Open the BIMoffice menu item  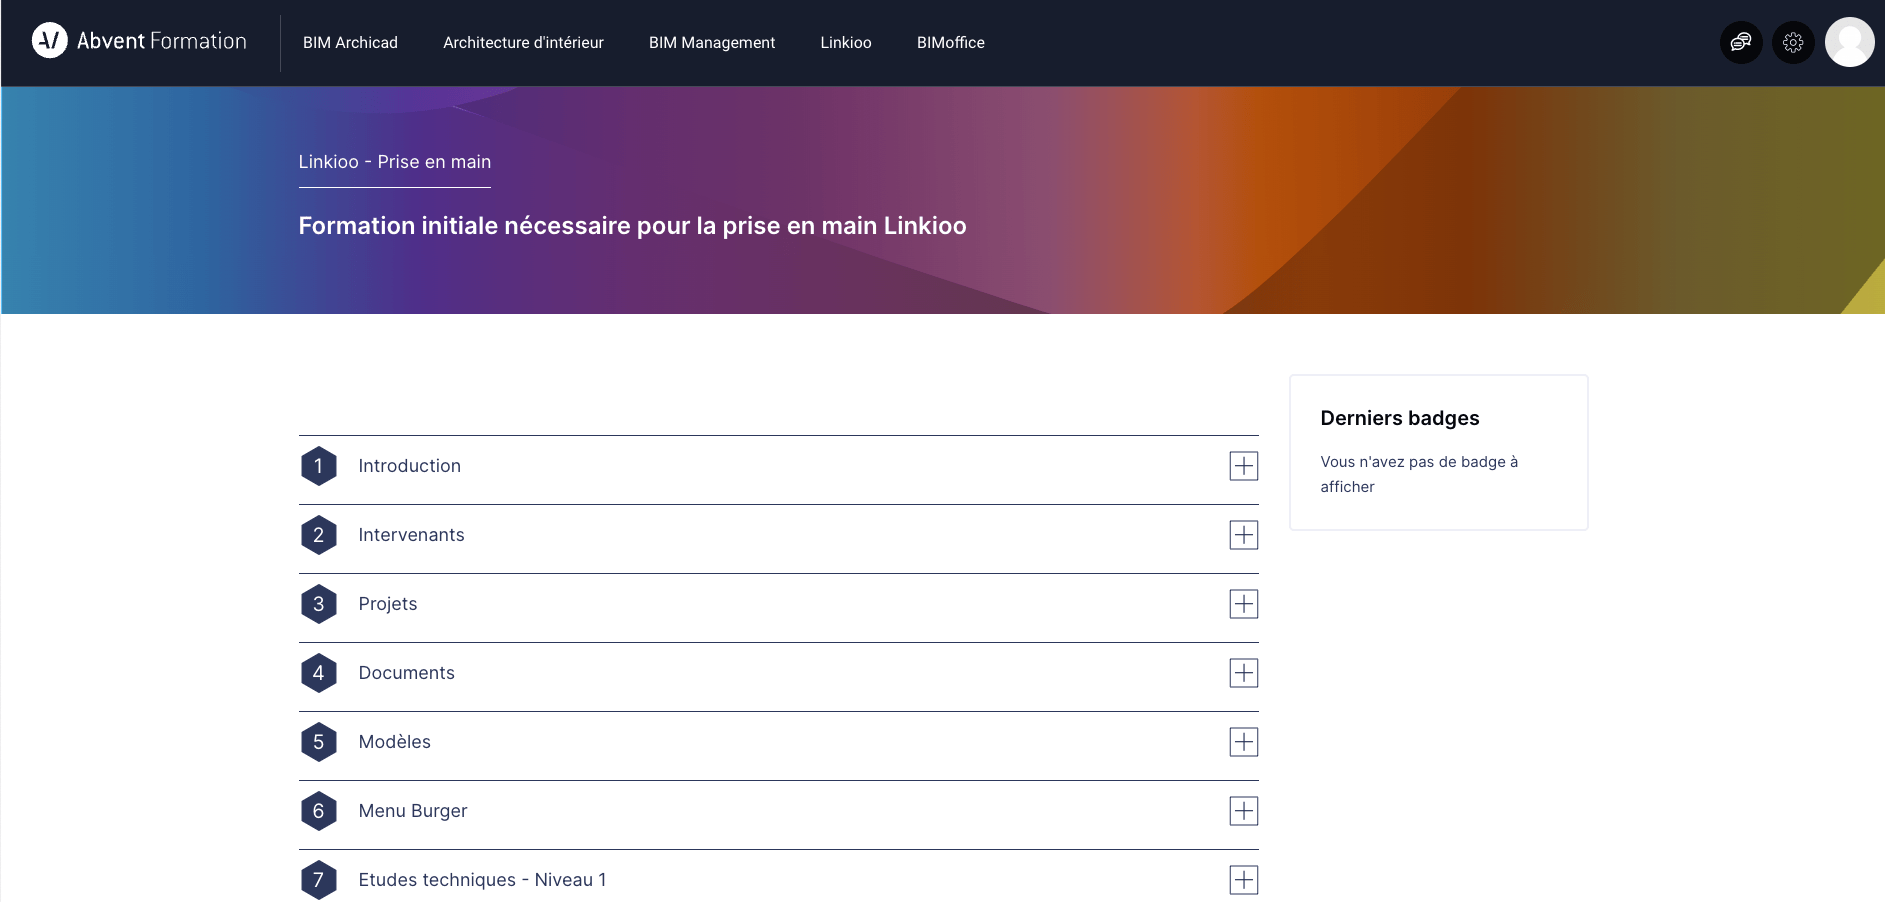click(x=951, y=42)
